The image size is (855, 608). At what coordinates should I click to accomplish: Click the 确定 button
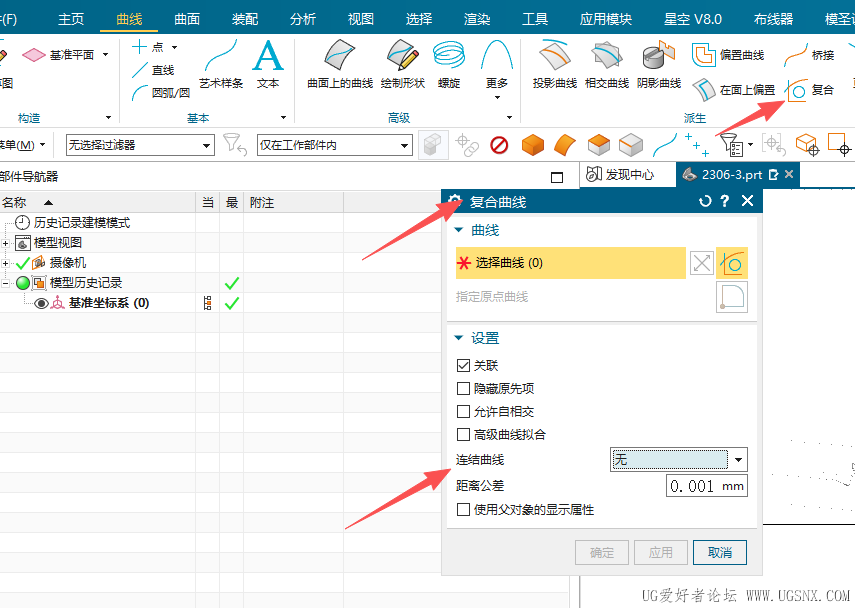[x=601, y=552]
